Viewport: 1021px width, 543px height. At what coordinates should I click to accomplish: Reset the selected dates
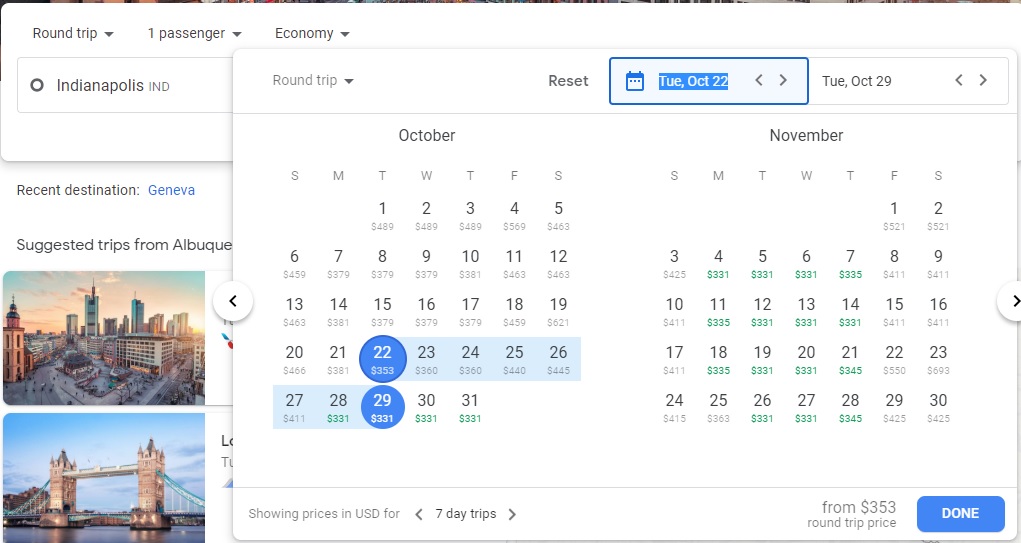pos(568,81)
